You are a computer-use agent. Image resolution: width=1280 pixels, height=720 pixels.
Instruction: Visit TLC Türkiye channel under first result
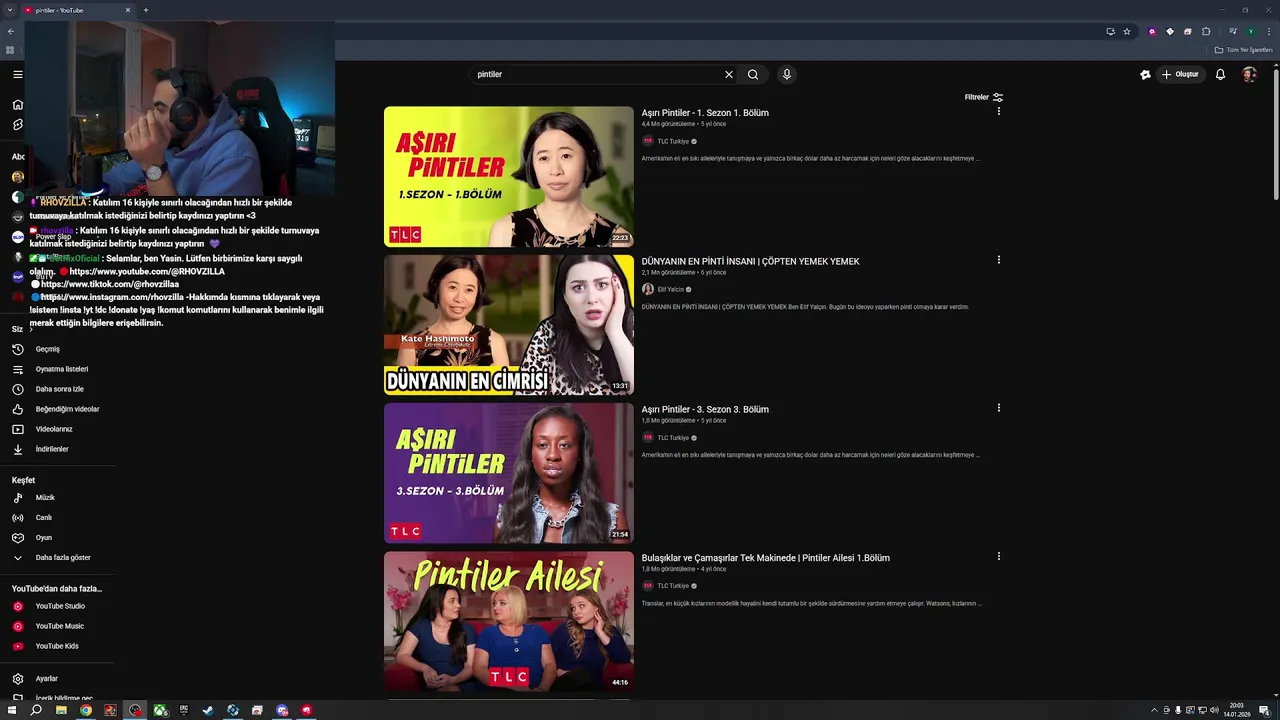(x=673, y=141)
